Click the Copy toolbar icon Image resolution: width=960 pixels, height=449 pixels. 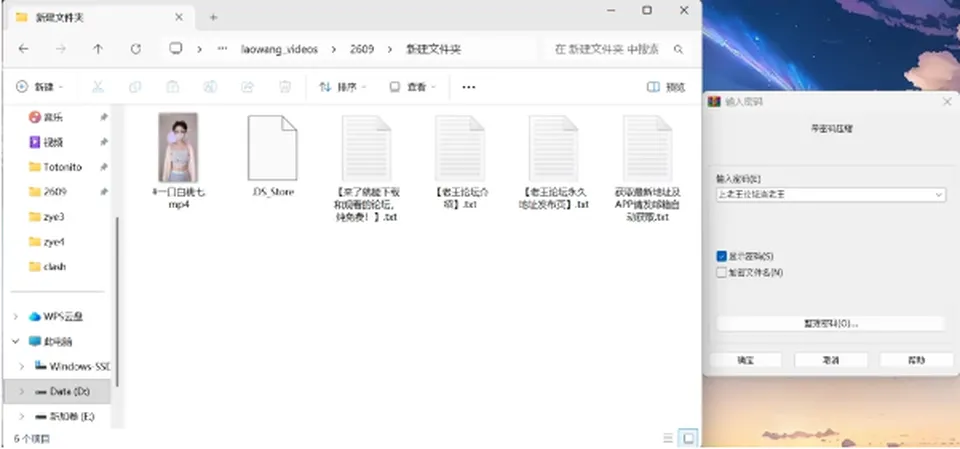click(135, 87)
